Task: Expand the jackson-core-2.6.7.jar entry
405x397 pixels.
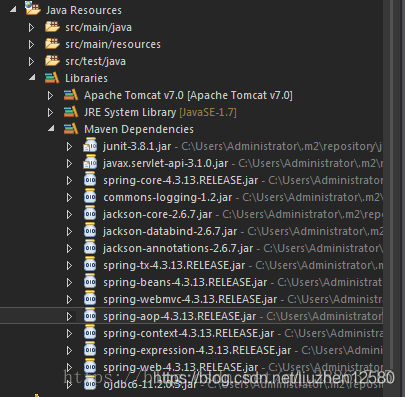Action: (69, 214)
